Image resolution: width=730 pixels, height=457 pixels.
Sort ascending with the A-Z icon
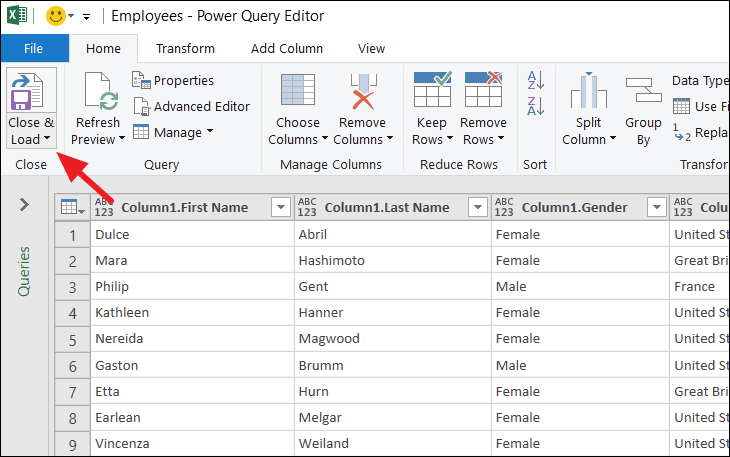coord(535,81)
